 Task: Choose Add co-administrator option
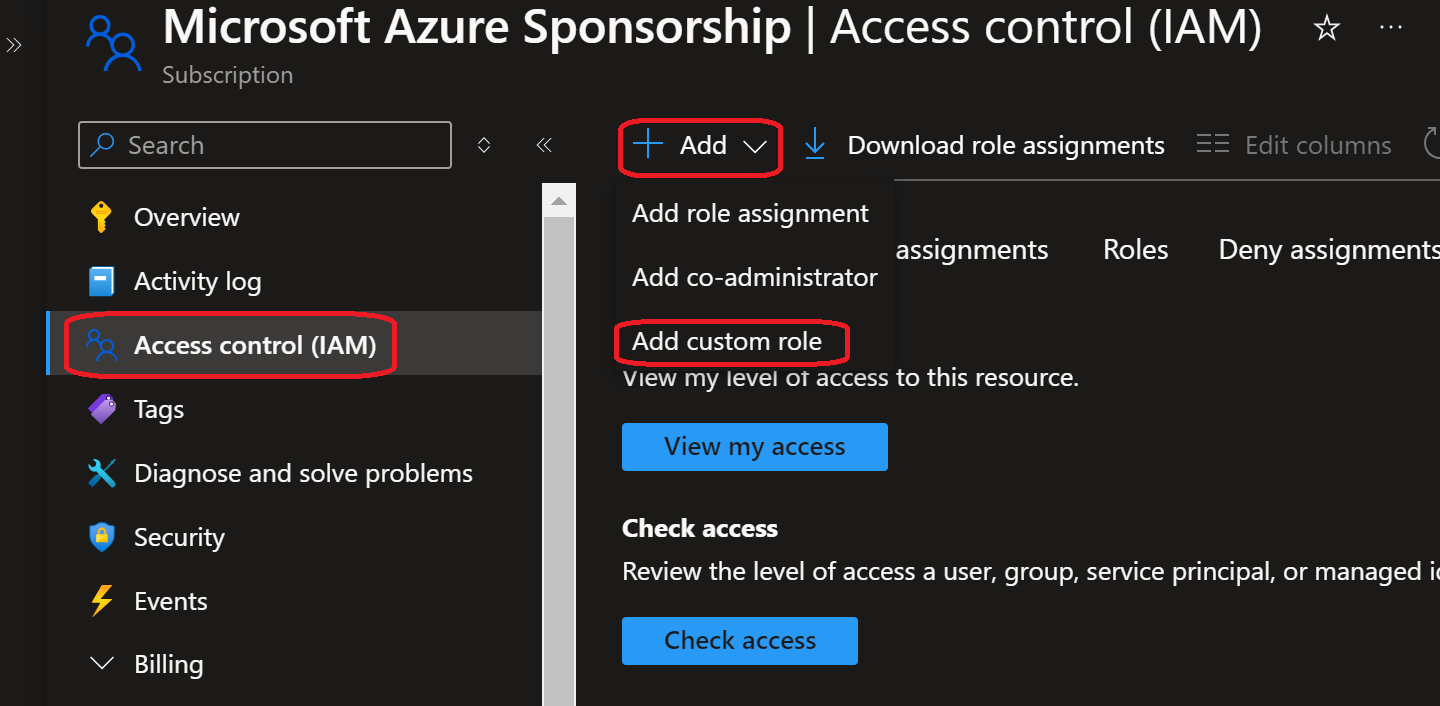point(754,278)
